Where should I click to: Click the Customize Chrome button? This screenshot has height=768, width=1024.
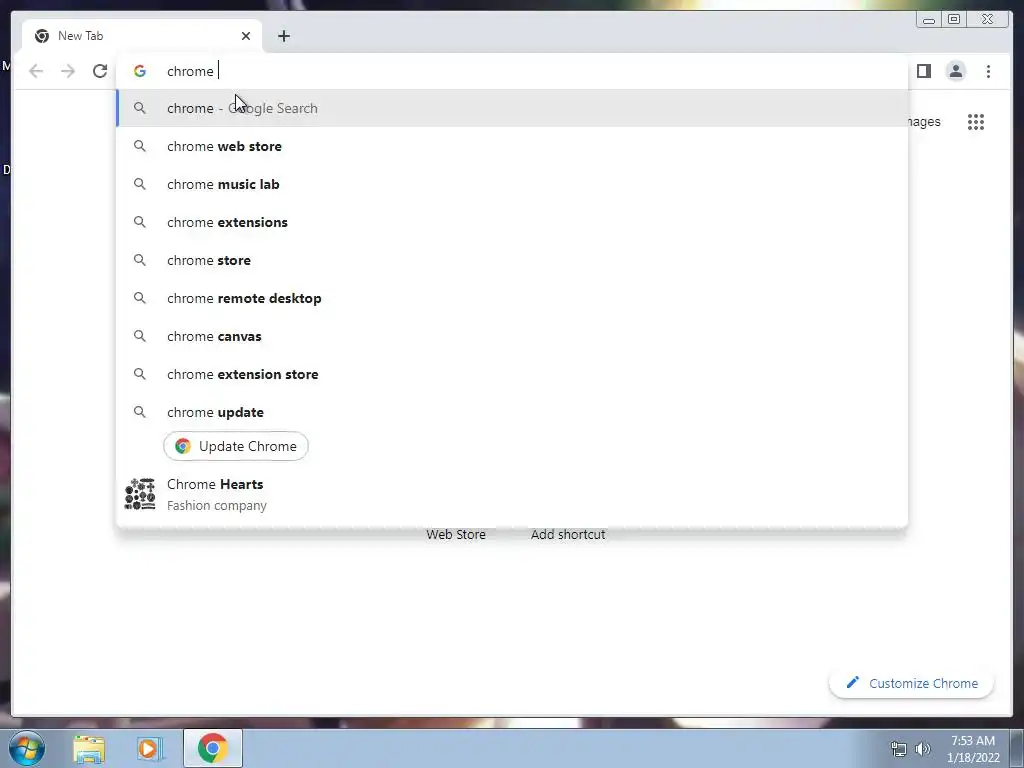pyautogui.click(x=911, y=683)
